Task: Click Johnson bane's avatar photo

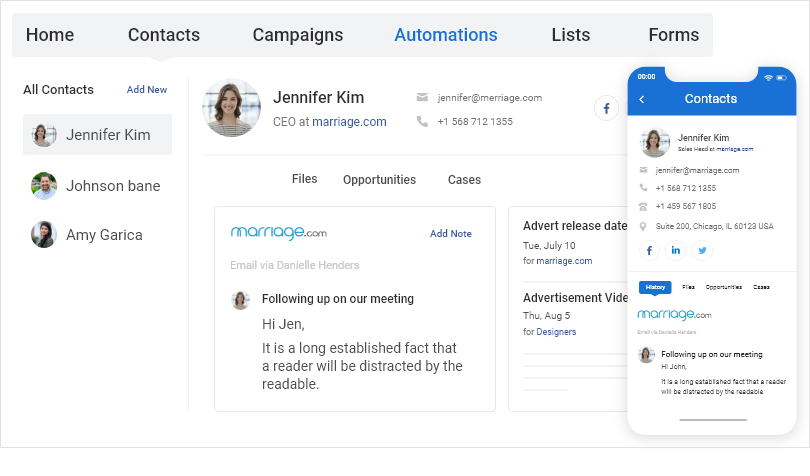Action: [44, 186]
